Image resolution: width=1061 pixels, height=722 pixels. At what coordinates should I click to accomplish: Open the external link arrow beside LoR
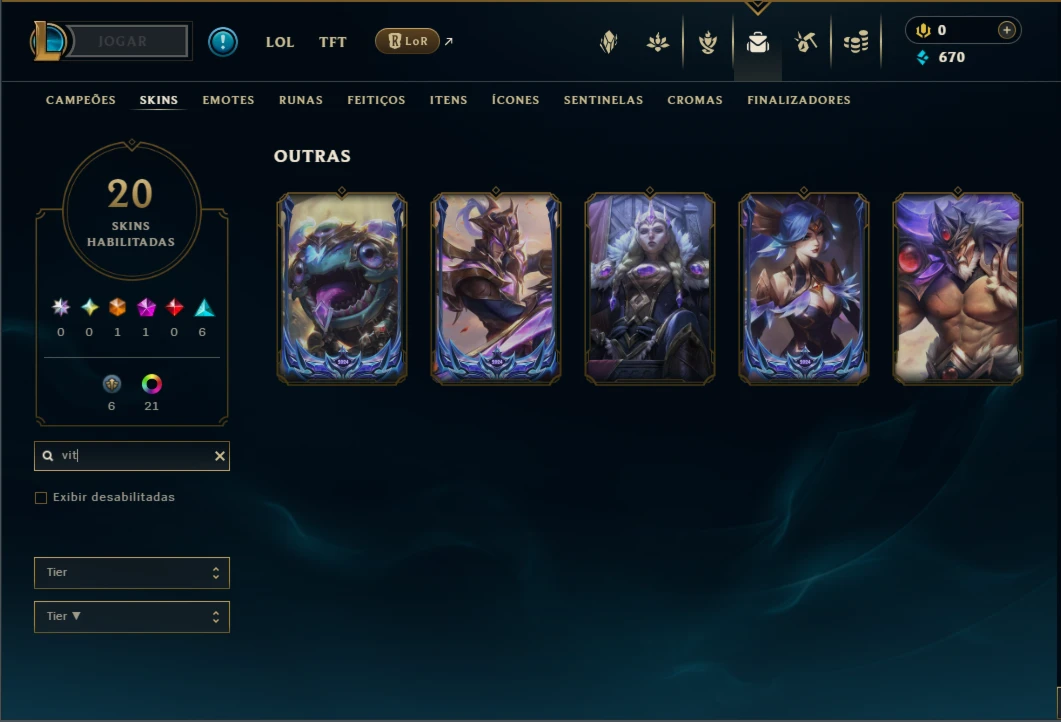tap(449, 41)
